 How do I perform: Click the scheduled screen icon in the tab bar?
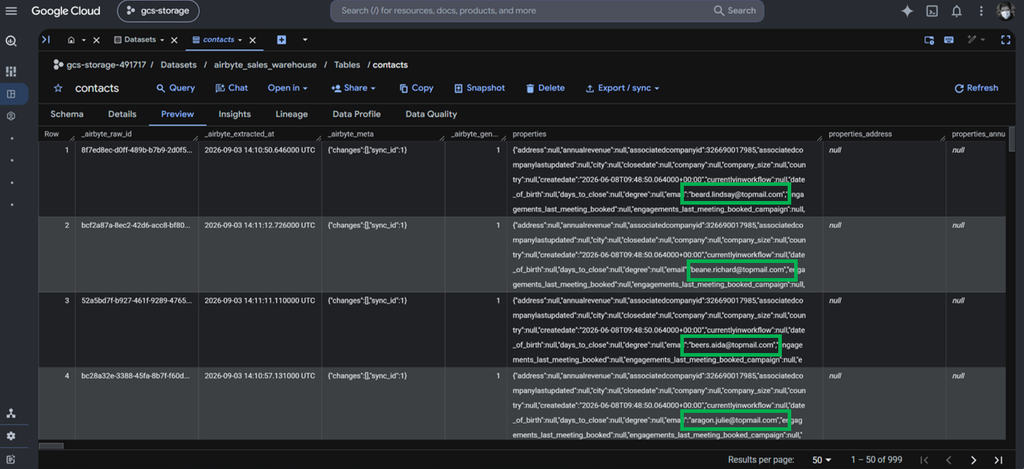[x=929, y=40]
